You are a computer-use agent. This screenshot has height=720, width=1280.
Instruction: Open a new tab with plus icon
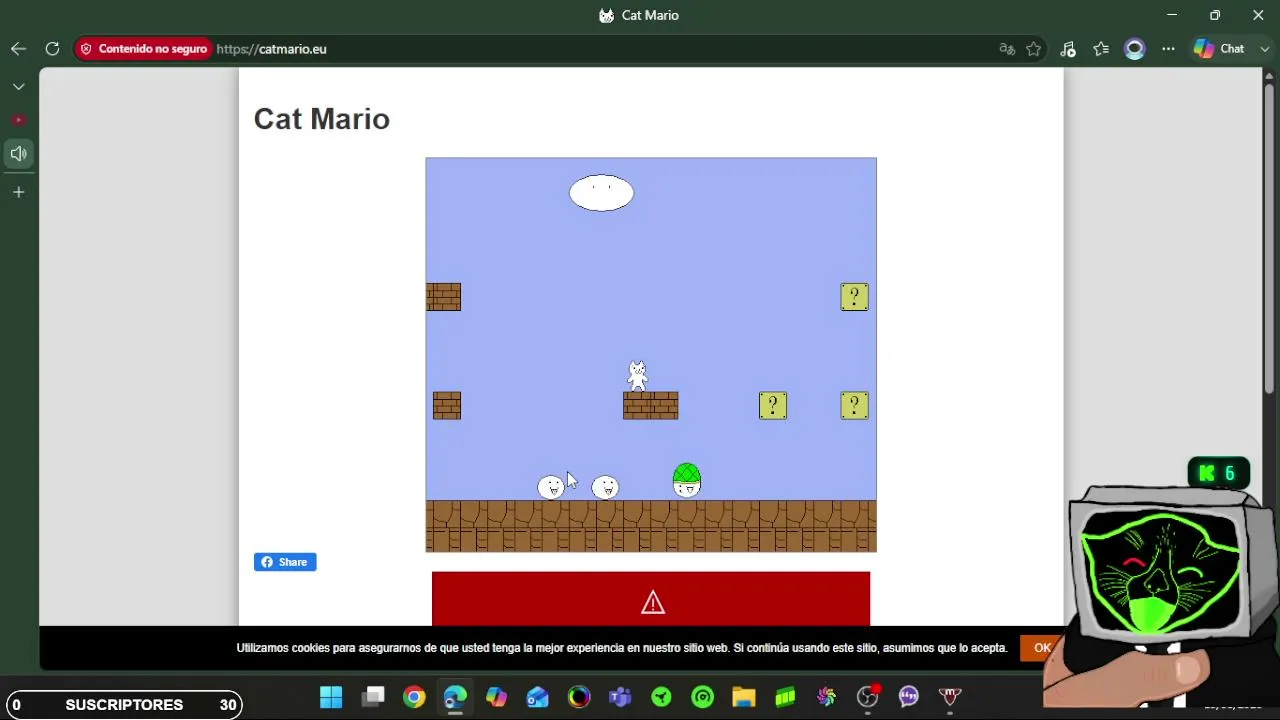[x=18, y=192]
